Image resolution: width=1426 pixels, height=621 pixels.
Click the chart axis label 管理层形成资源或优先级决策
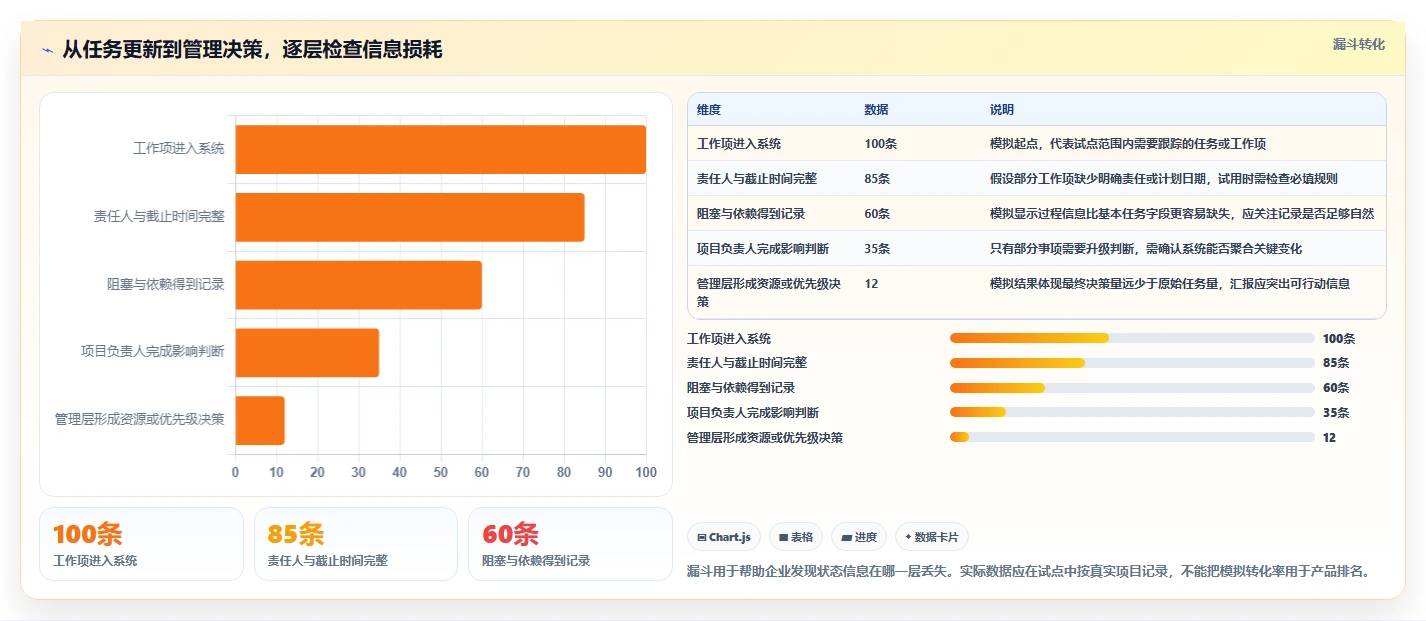[140, 420]
